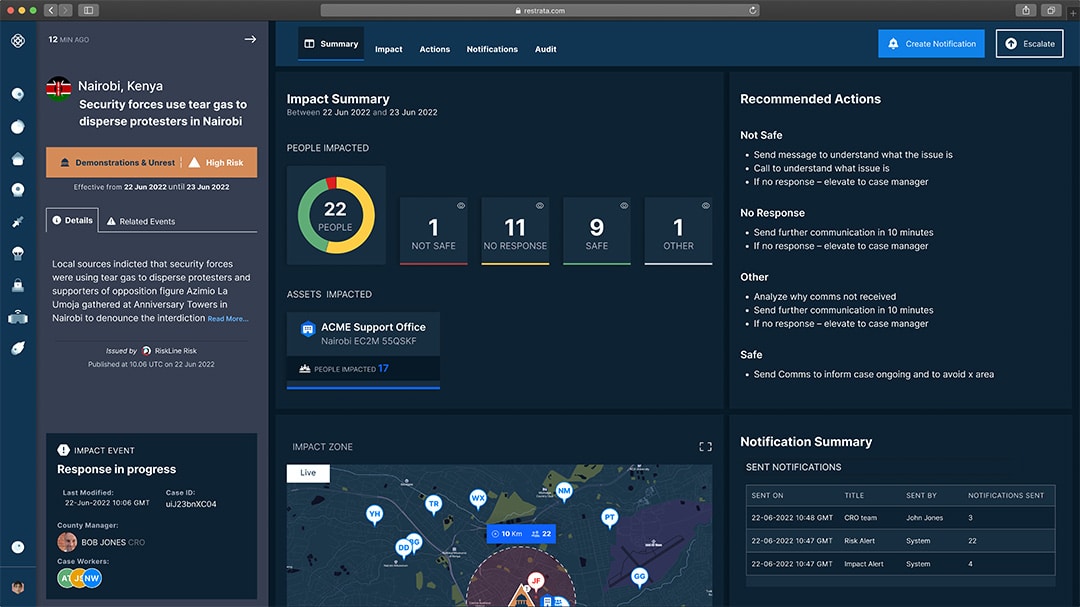Select the YH person marker on map
Viewport: 1080px width, 607px height.
(374, 515)
